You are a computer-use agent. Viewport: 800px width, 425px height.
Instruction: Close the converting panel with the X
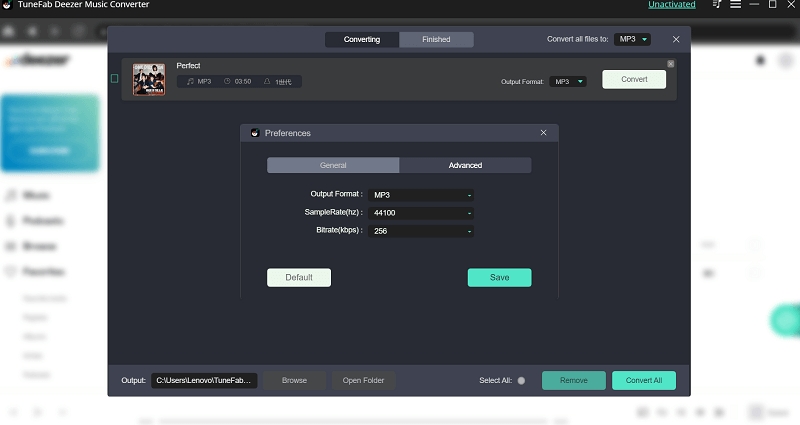676,39
